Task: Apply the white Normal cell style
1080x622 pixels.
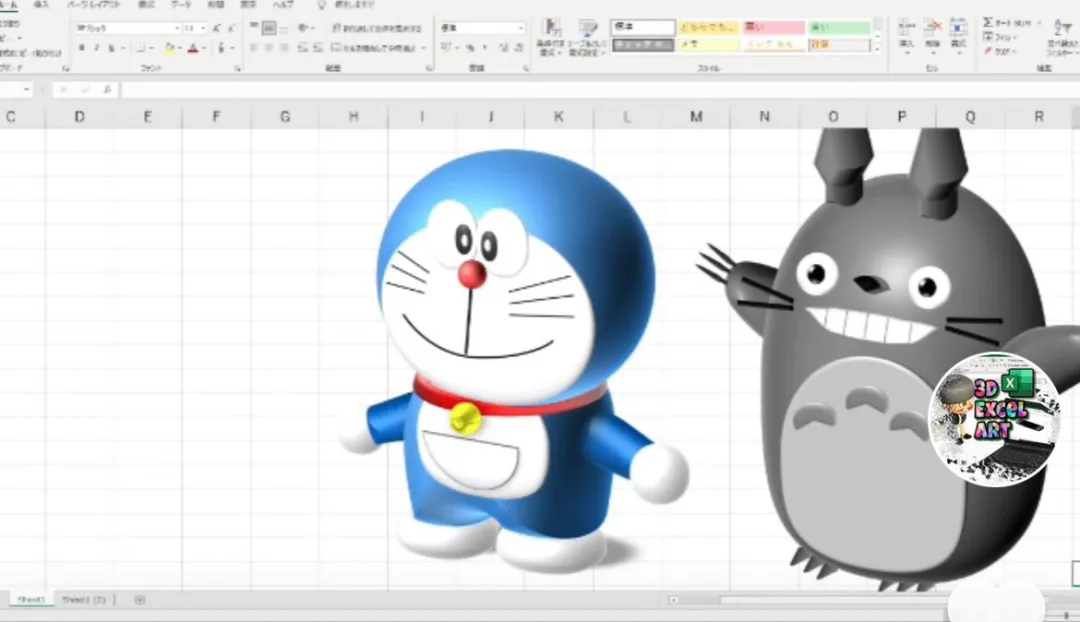Action: point(643,28)
